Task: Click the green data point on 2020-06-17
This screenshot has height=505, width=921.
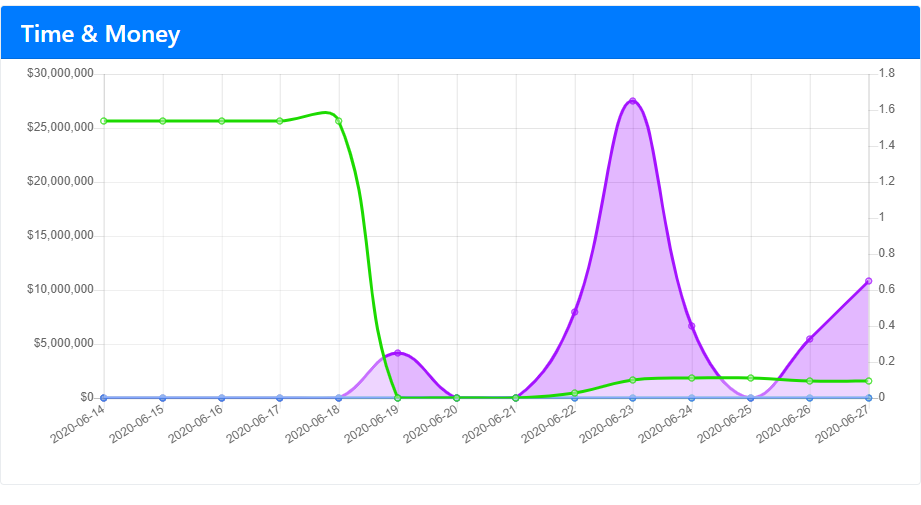Action: click(280, 121)
